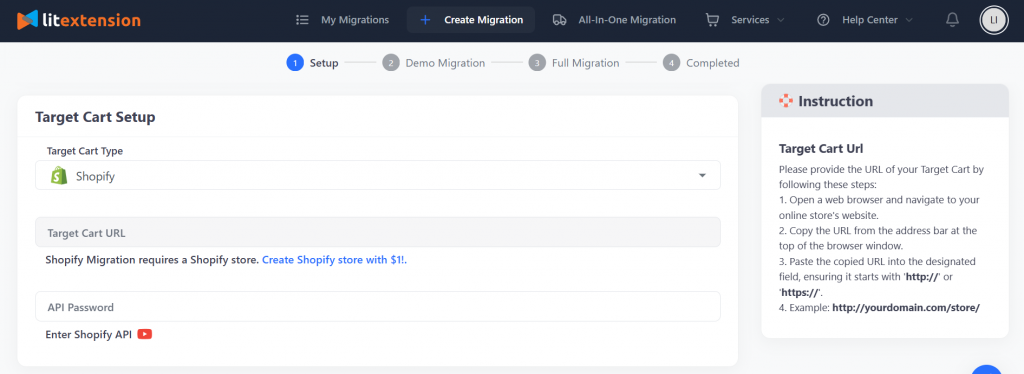Screen dimensions: 1024x374
Task: Click the Target Cart Setup heading
Action: [95, 117]
